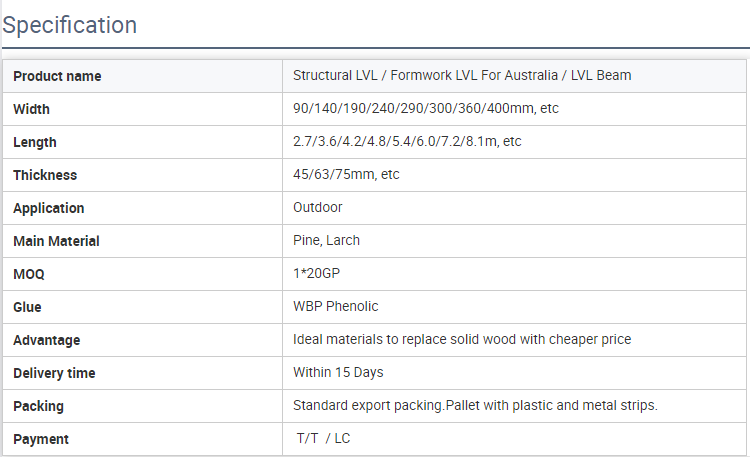Image resolution: width=750 pixels, height=457 pixels.
Task: Select the Product name label cell
Action: tap(57, 76)
